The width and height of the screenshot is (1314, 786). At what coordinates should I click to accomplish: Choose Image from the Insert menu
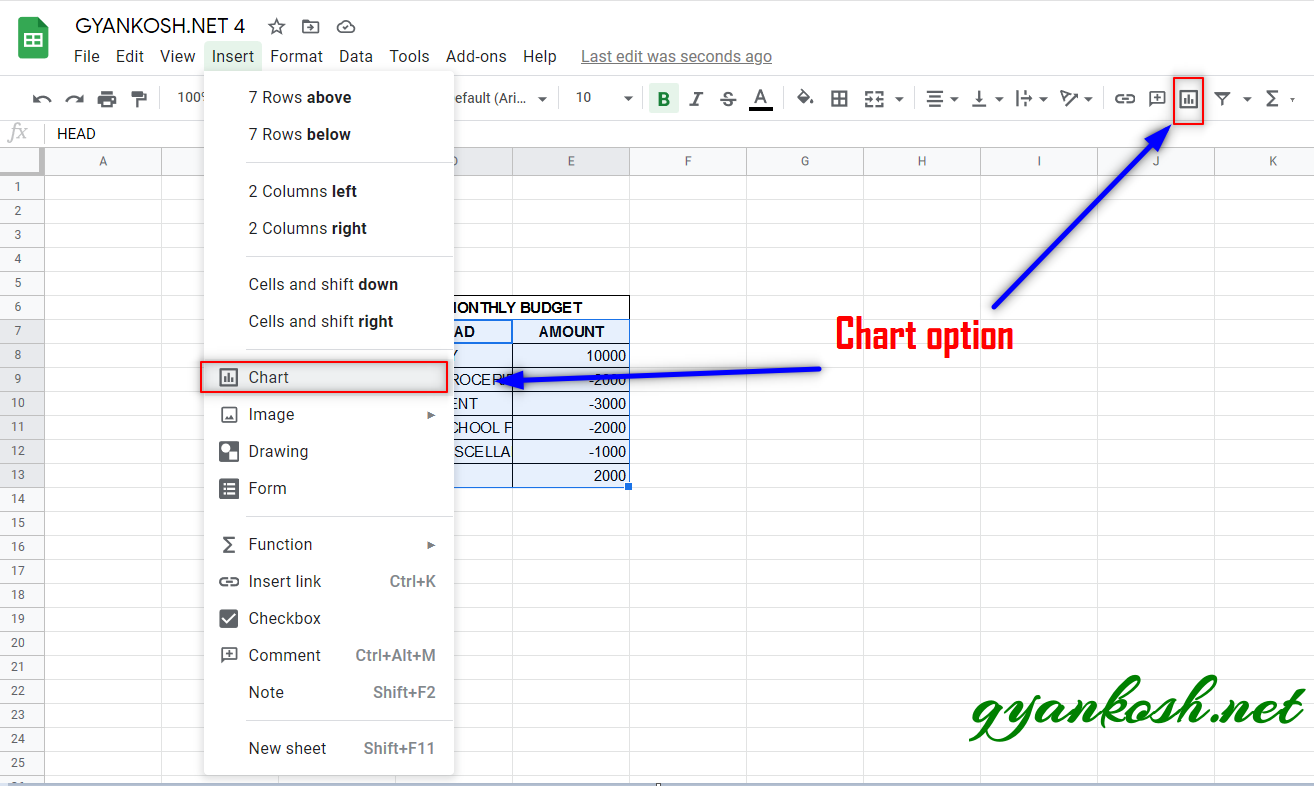[x=328, y=414]
